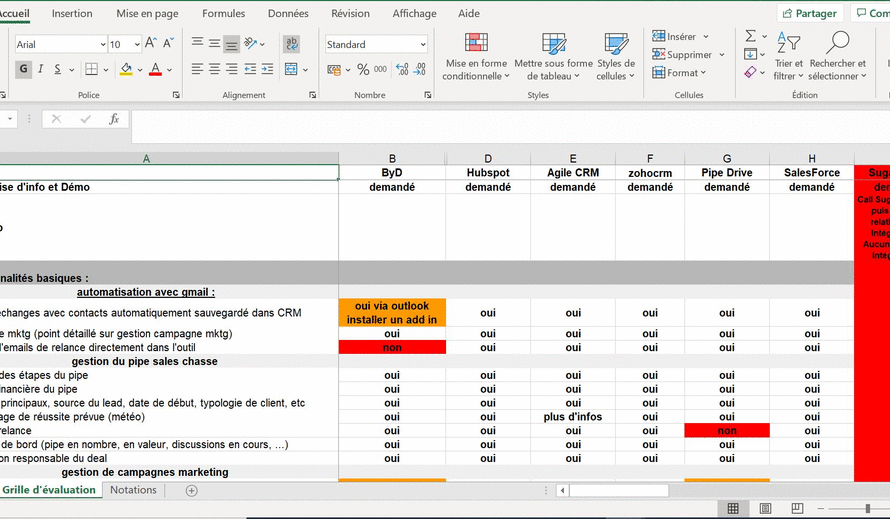Open Styles de cellules gallery
Image resolution: width=890 pixels, height=519 pixels.
click(x=616, y=57)
